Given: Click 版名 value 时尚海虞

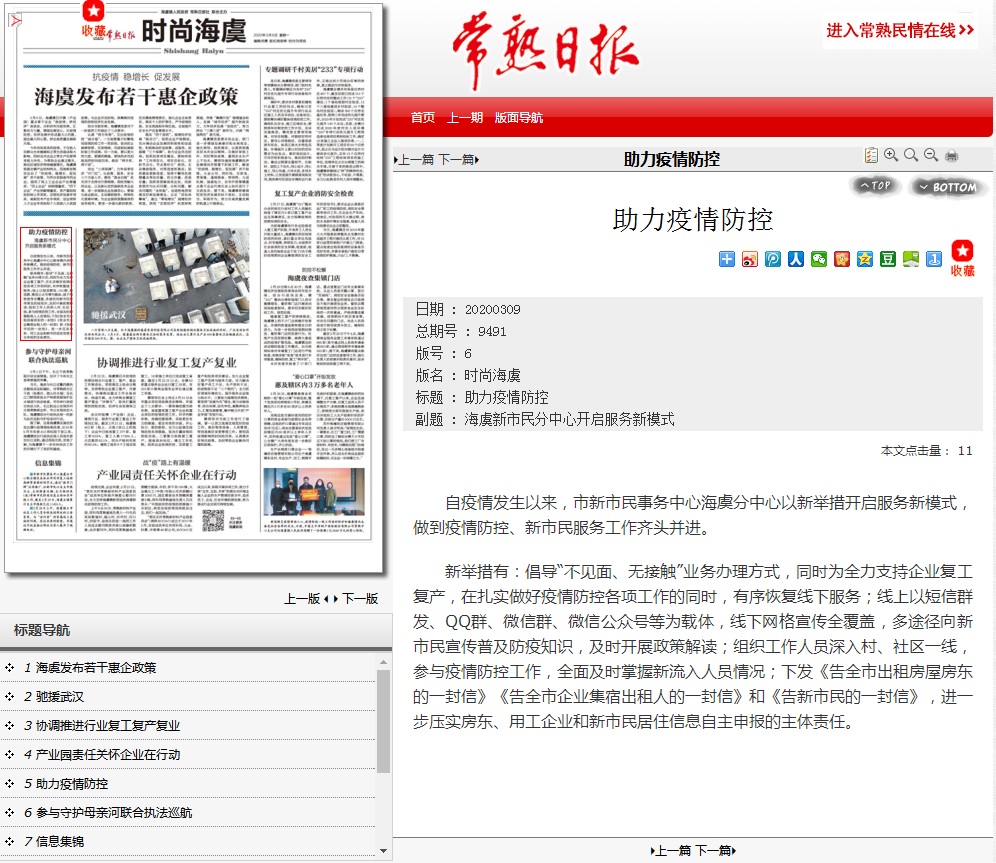Looking at the screenshot, I should coord(492,375).
